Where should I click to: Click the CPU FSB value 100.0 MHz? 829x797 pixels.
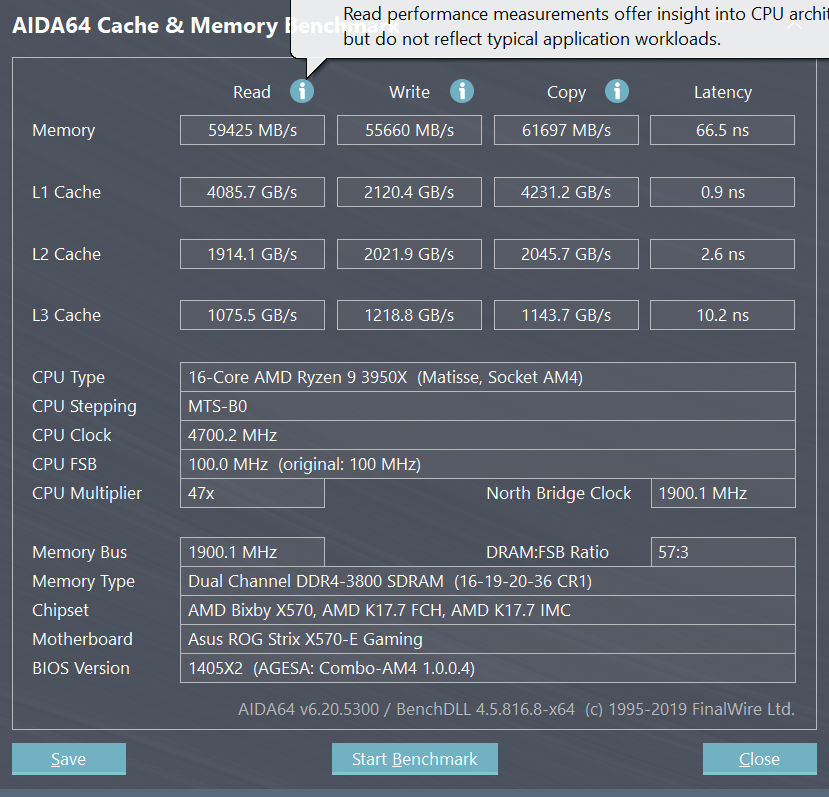click(x=487, y=464)
